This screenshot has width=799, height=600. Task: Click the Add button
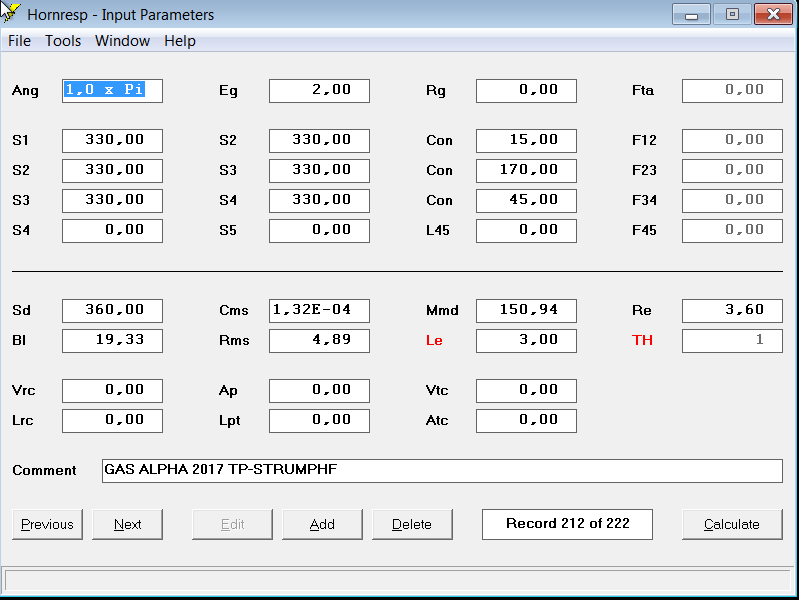pos(322,524)
